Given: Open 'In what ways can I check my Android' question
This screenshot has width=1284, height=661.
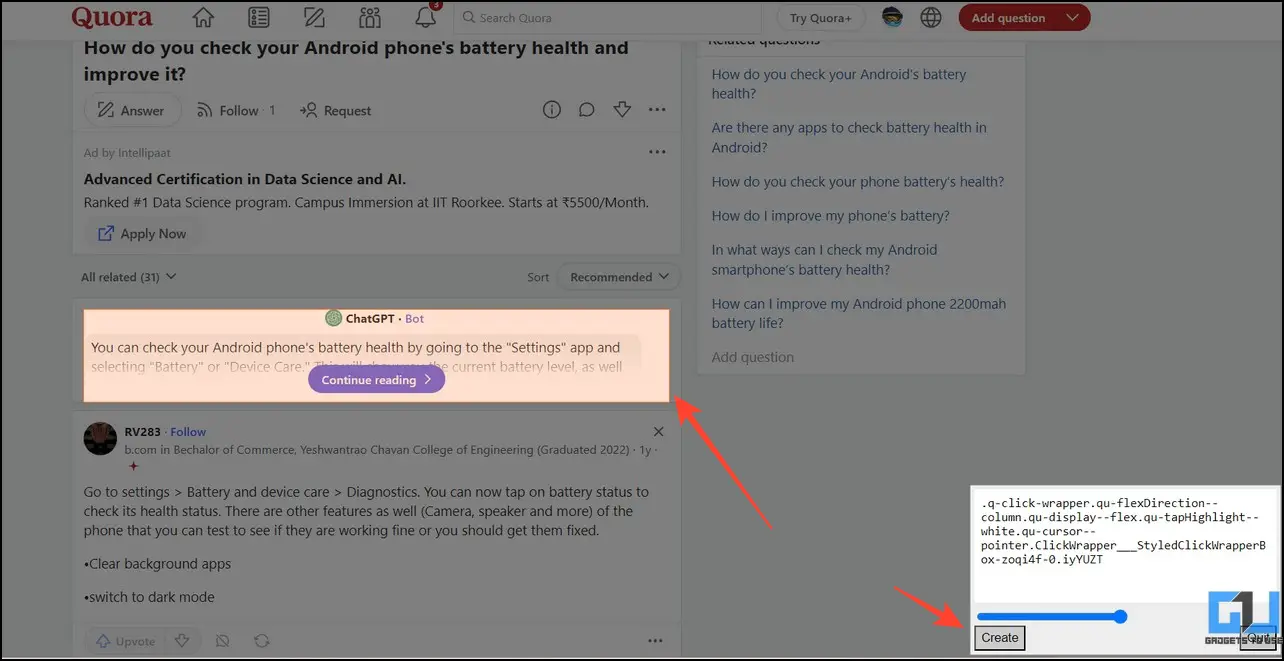Looking at the screenshot, I should pos(825,260).
